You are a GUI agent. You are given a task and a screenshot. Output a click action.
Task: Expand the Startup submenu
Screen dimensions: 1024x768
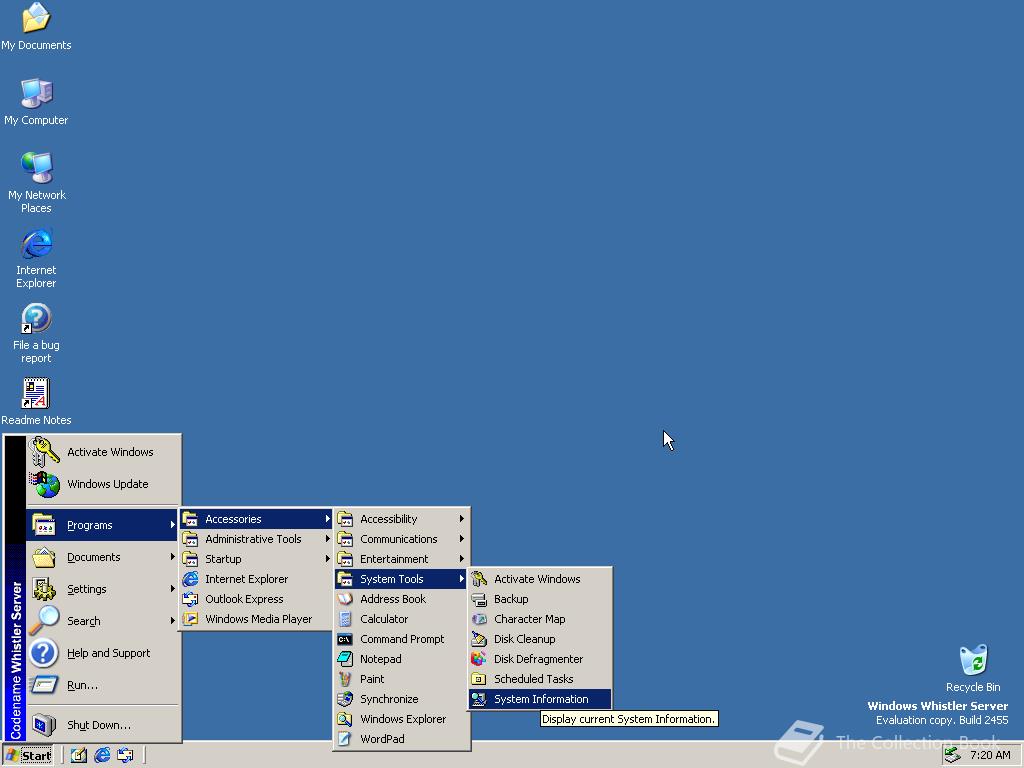pyautogui.click(x=256, y=559)
